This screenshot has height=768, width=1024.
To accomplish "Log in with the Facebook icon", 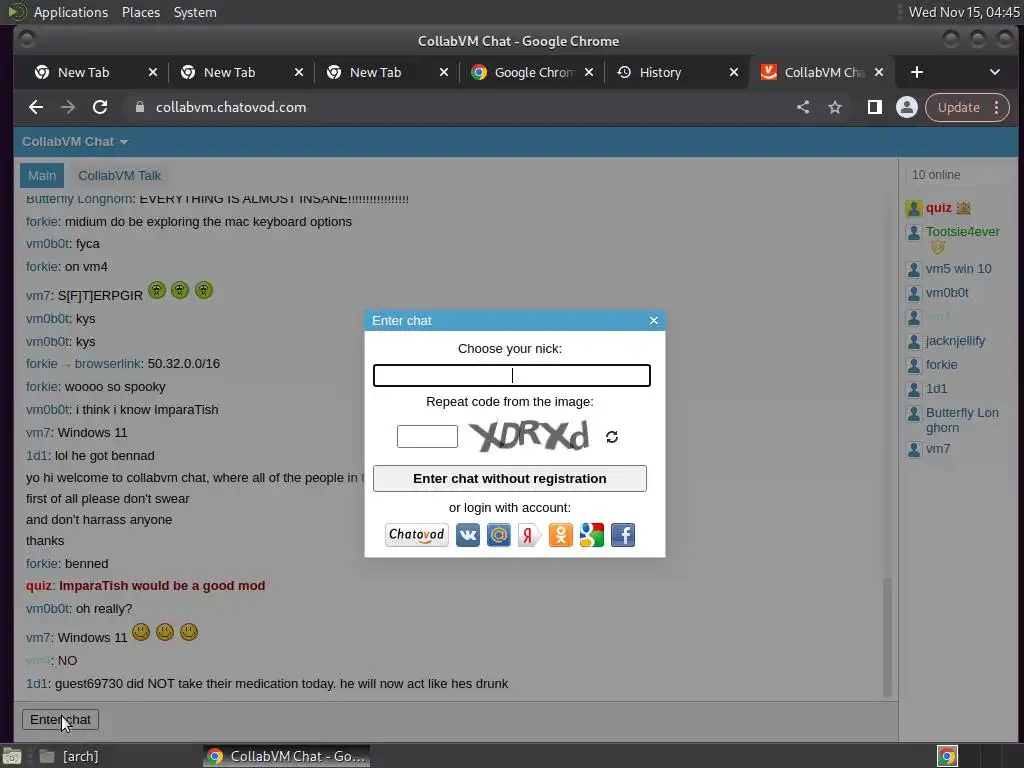I will [x=622, y=535].
